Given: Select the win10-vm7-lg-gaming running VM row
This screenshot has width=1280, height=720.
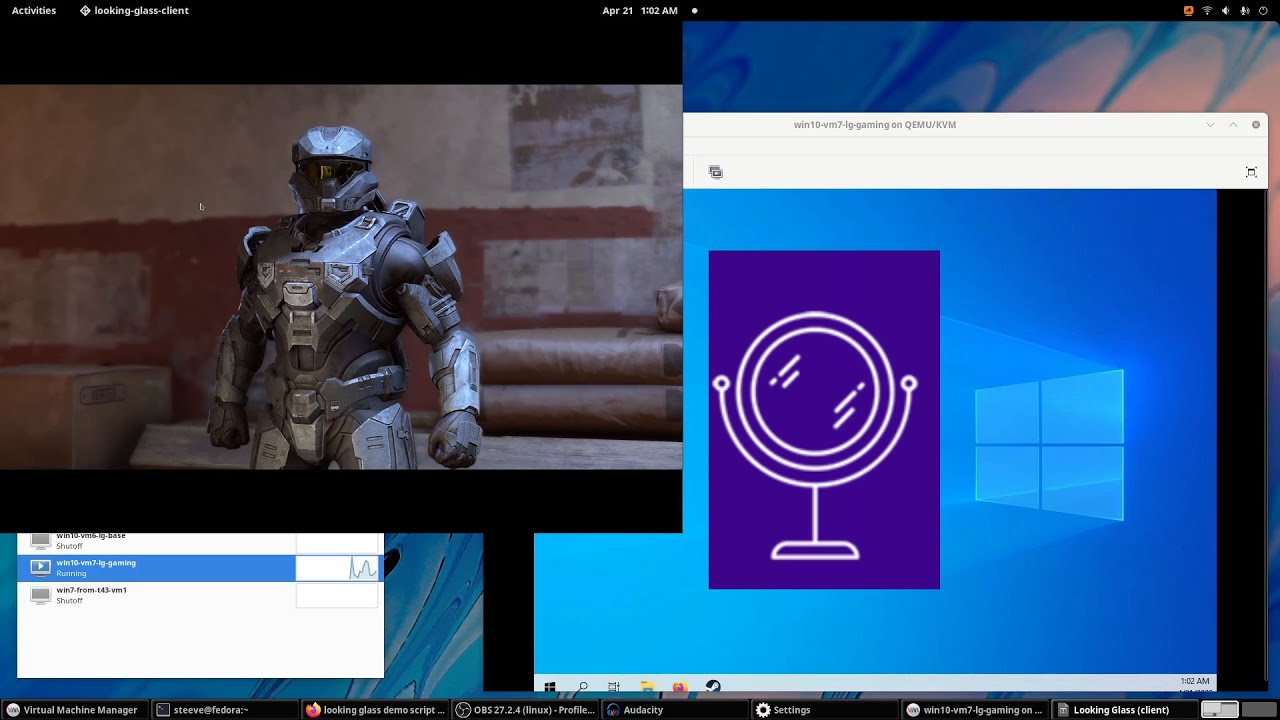Looking at the screenshot, I should (200, 568).
